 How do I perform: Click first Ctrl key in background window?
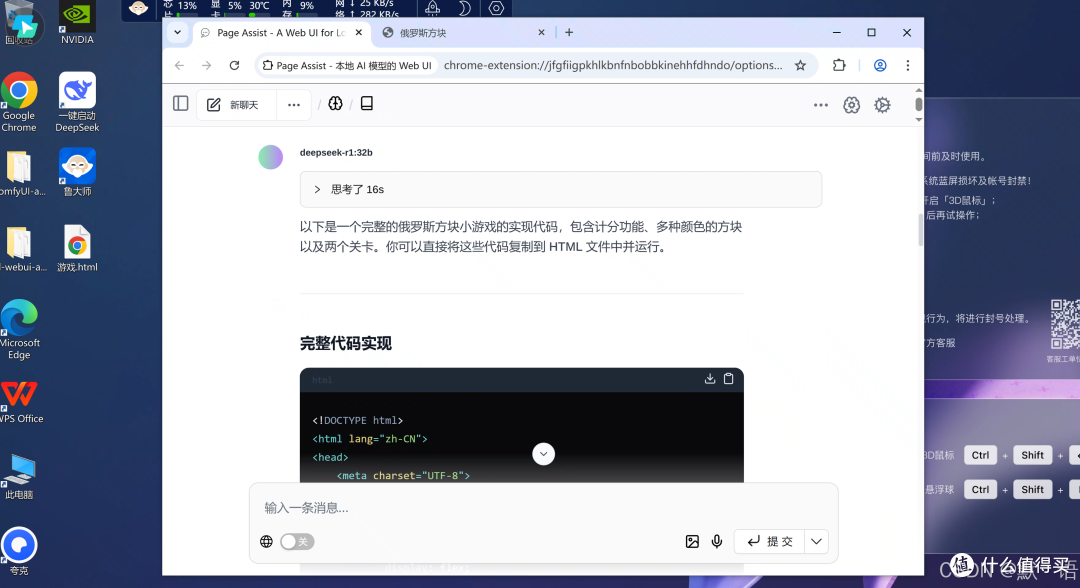980,455
